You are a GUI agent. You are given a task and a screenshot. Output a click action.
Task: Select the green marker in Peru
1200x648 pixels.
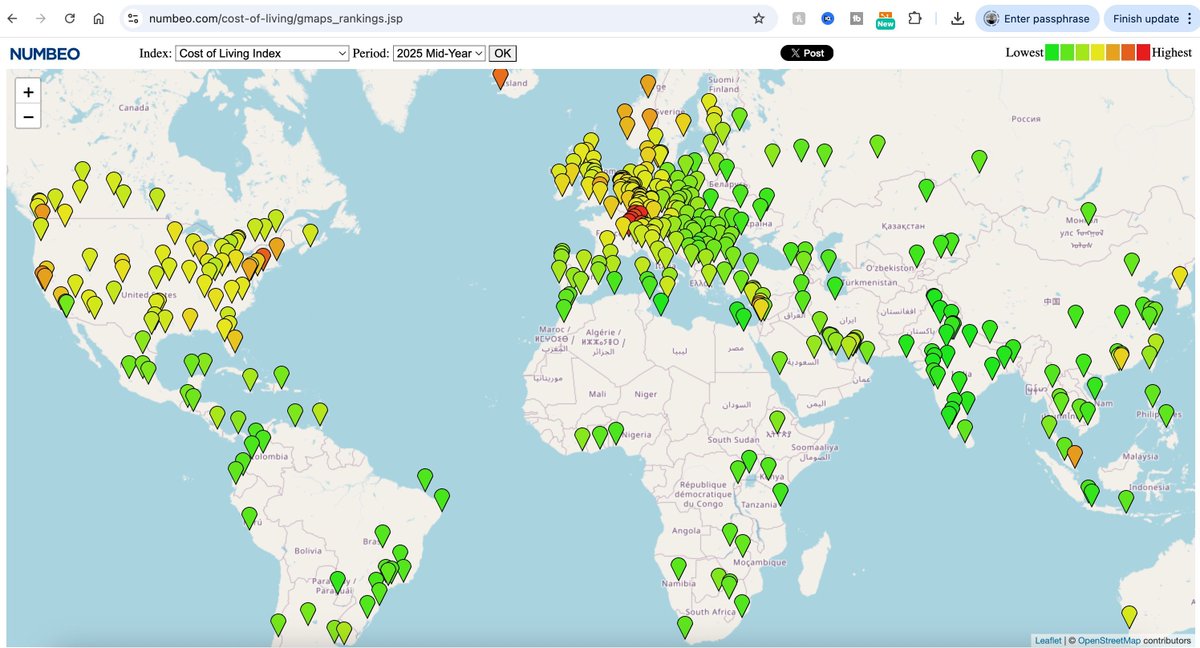[x=249, y=517]
